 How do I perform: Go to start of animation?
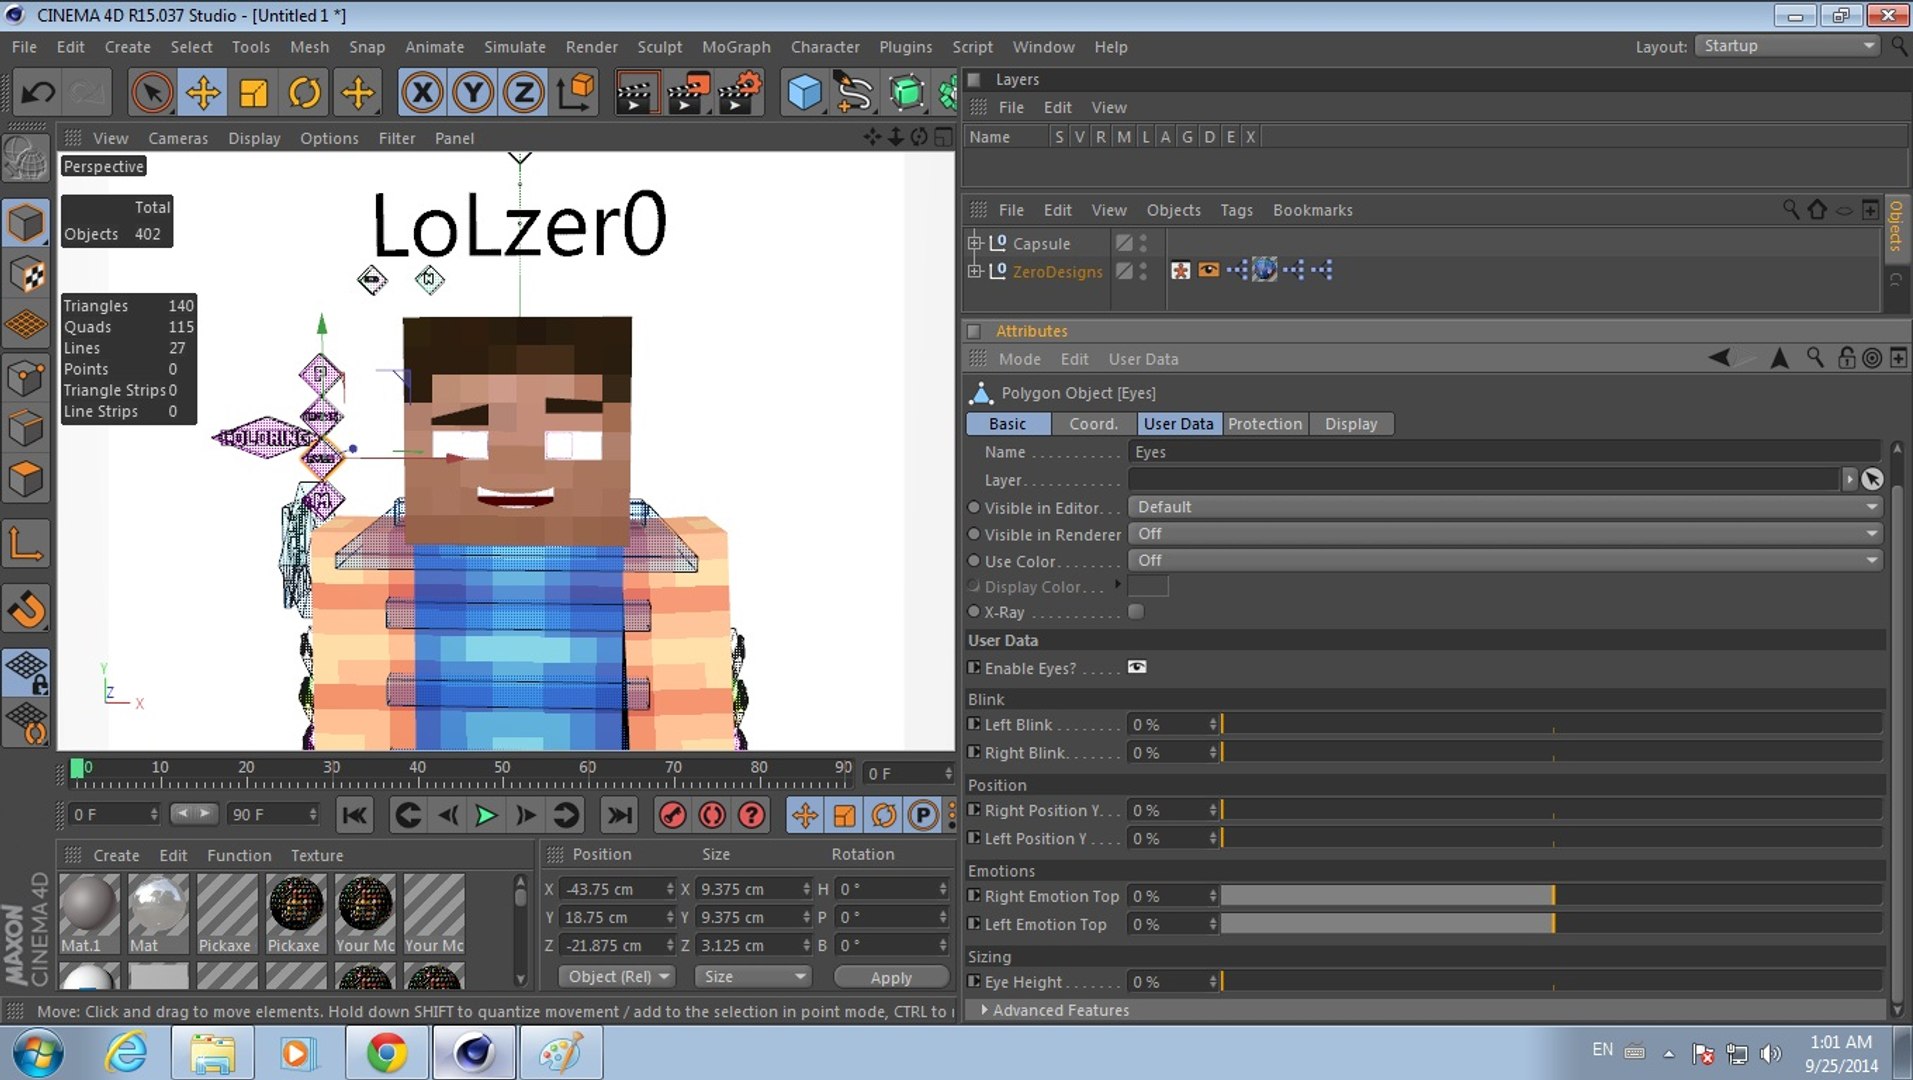point(355,816)
